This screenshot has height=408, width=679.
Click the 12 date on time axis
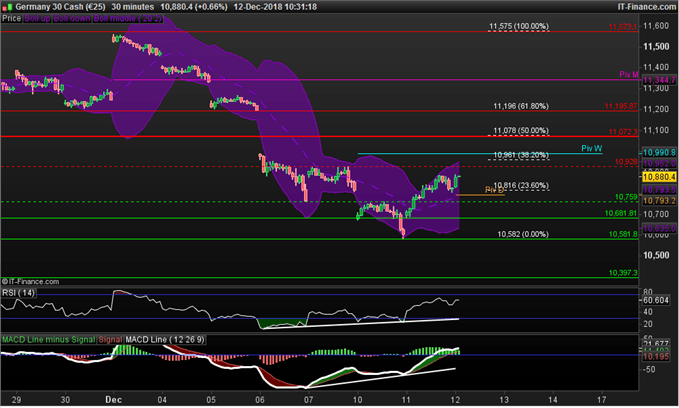pos(455,399)
